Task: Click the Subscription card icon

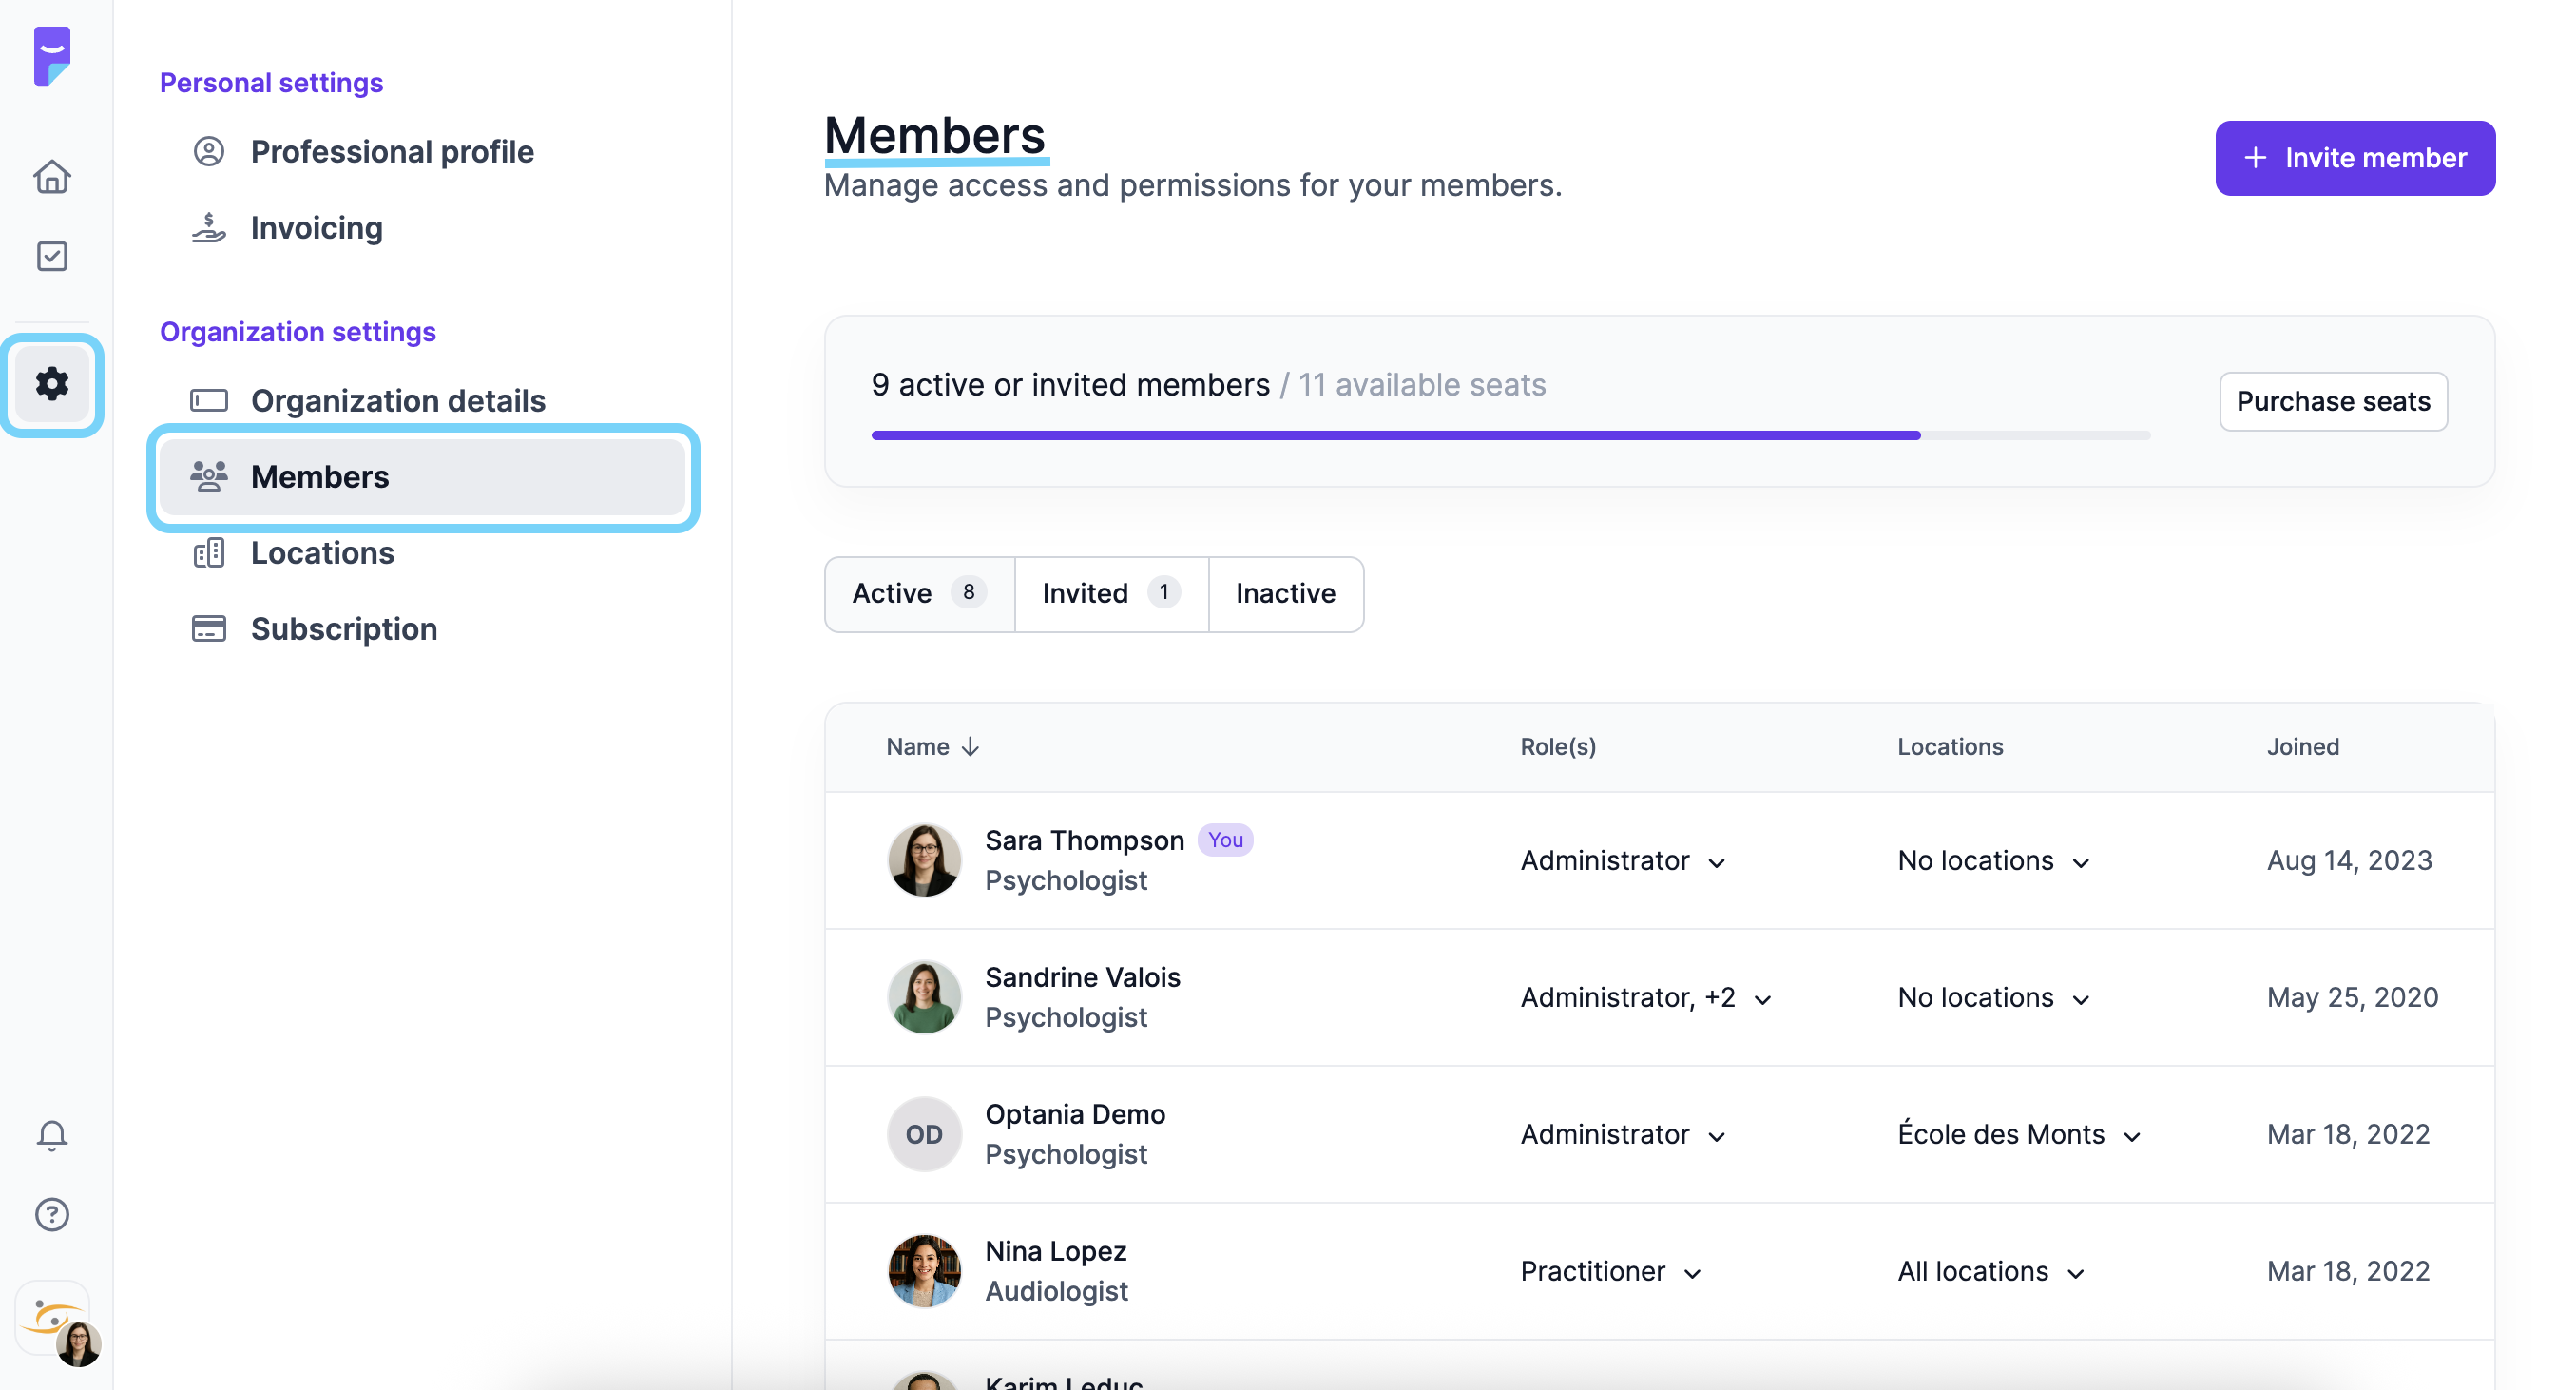Action: pos(208,629)
